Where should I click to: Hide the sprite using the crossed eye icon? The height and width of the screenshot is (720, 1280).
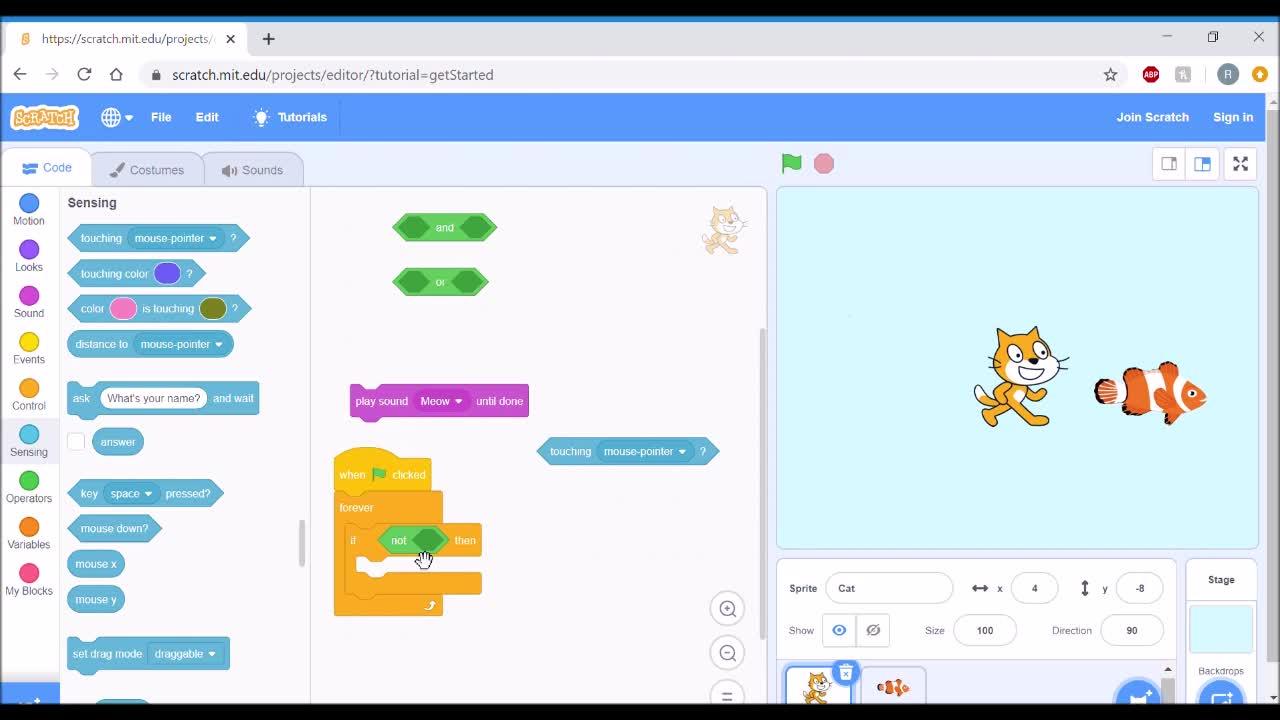(x=873, y=630)
